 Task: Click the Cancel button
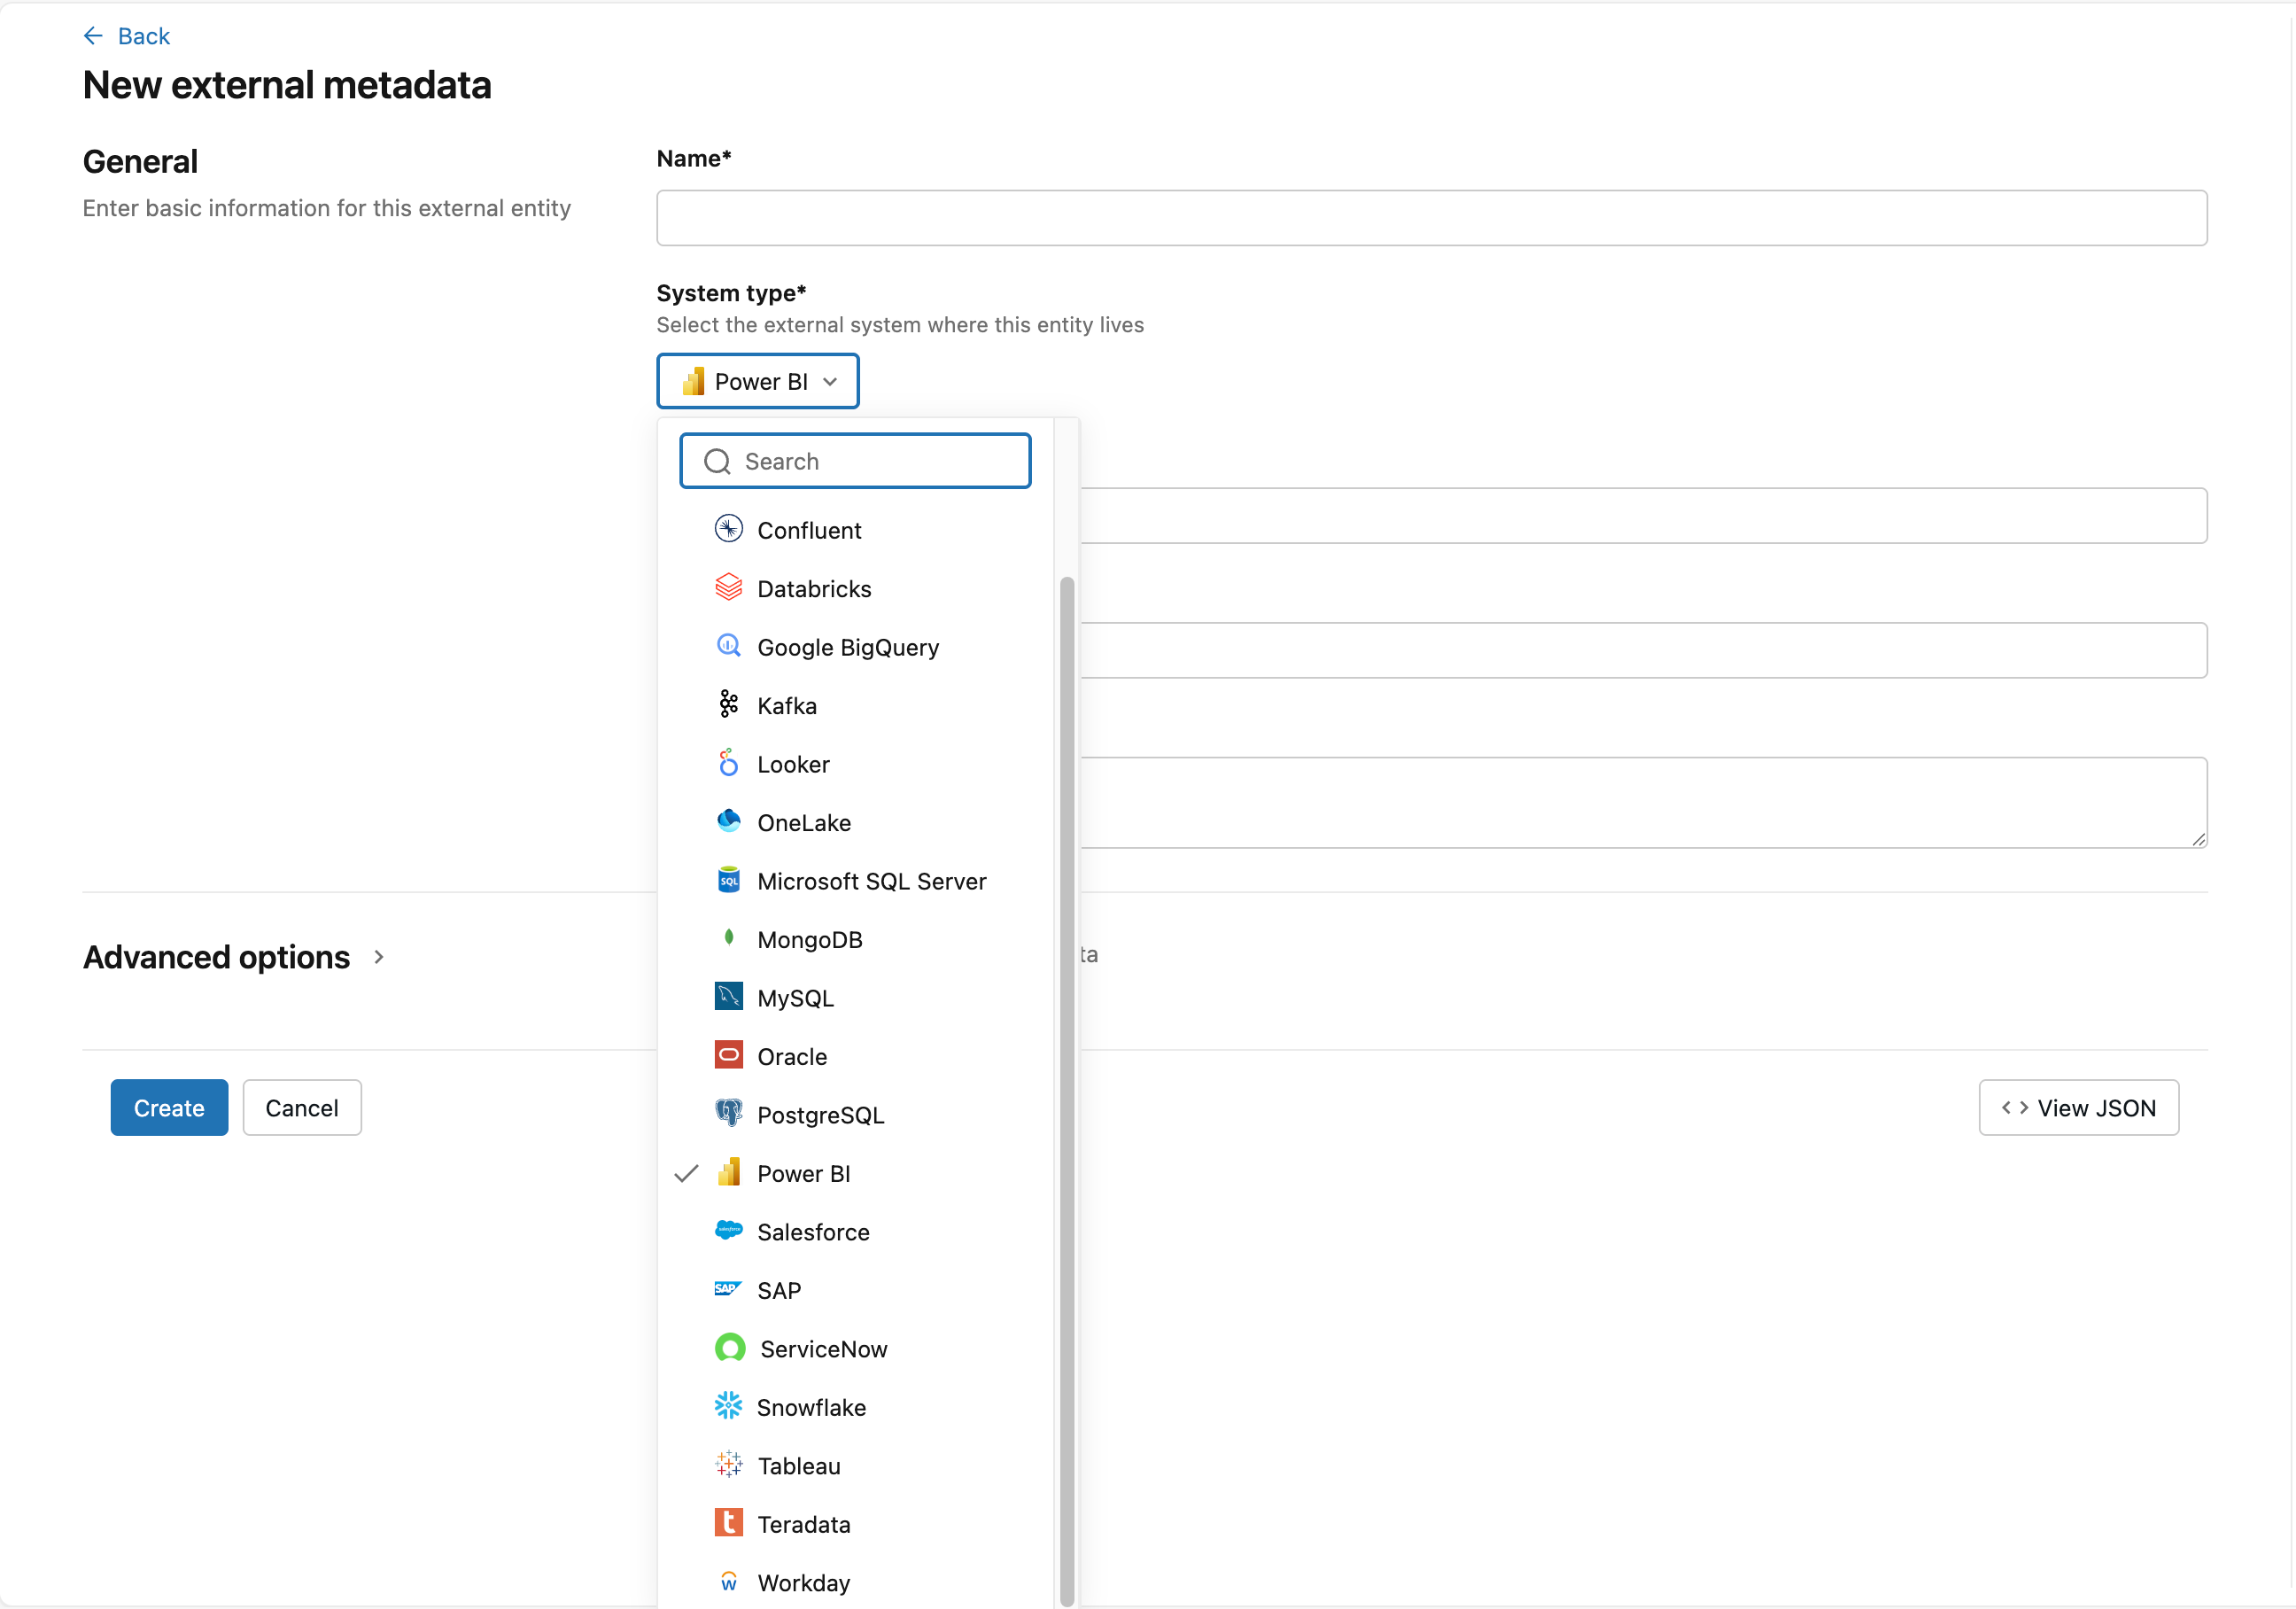click(x=302, y=1107)
